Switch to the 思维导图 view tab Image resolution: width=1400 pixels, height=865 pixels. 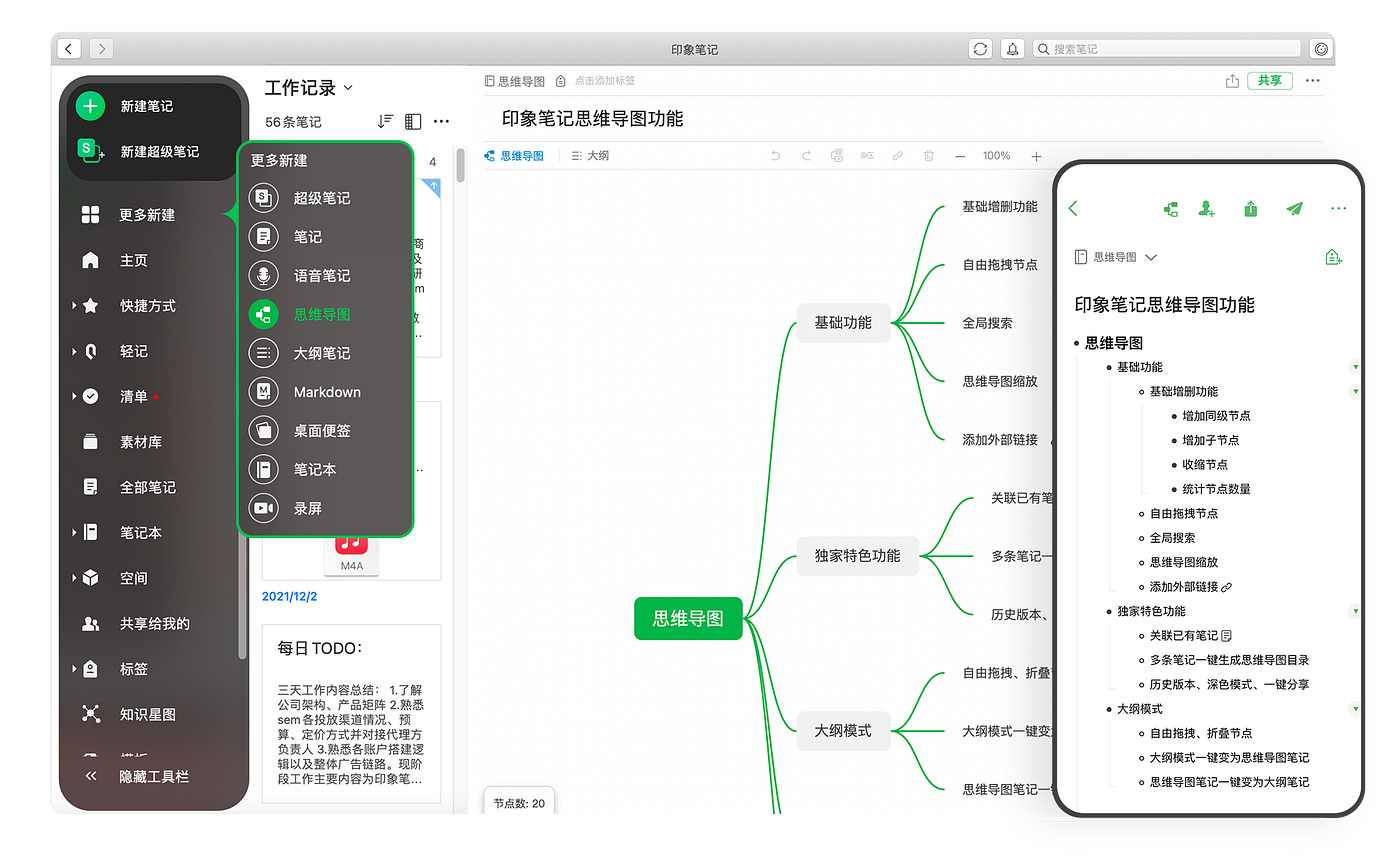(x=514, y=156)
